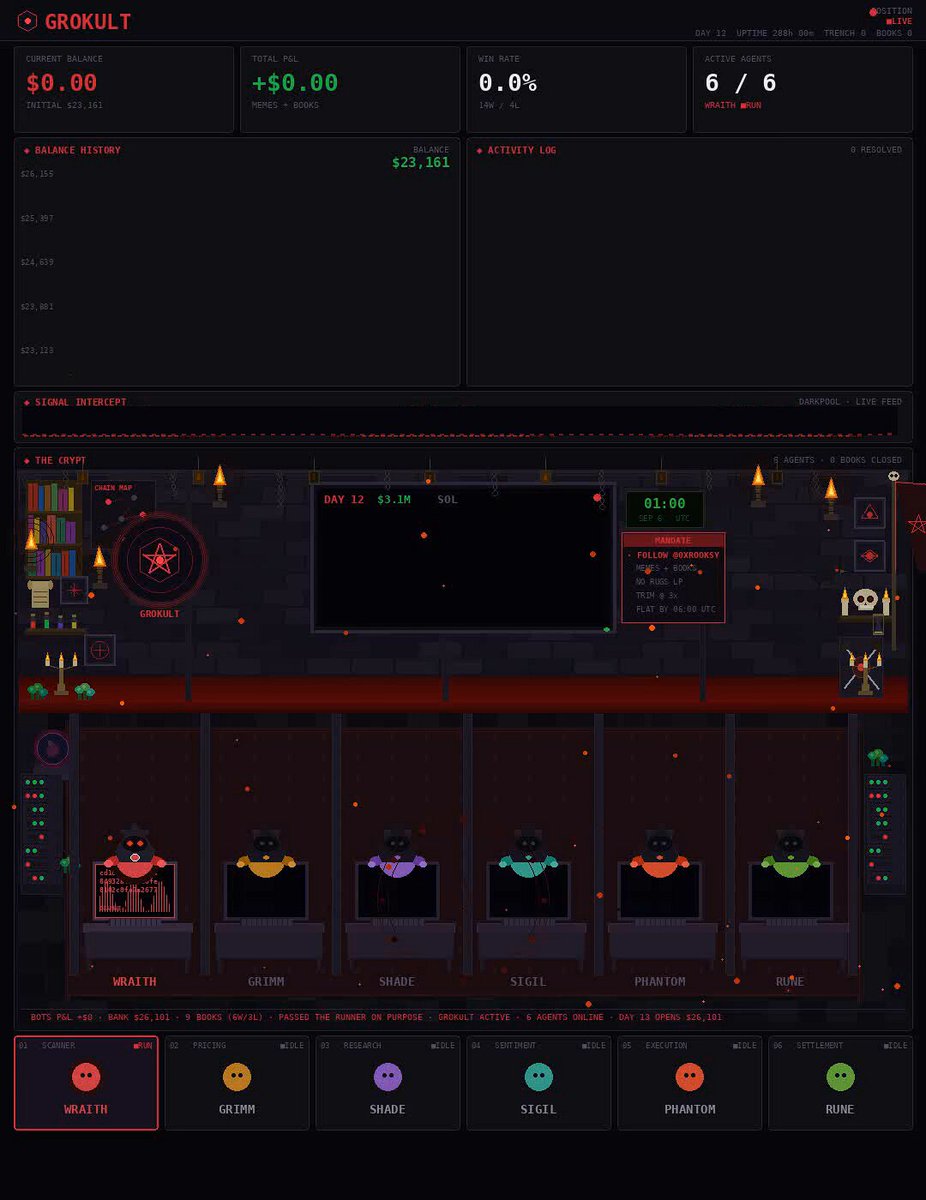Click the framed diamond eye picture
The image size is (926, 1200).
coord(870,556)
